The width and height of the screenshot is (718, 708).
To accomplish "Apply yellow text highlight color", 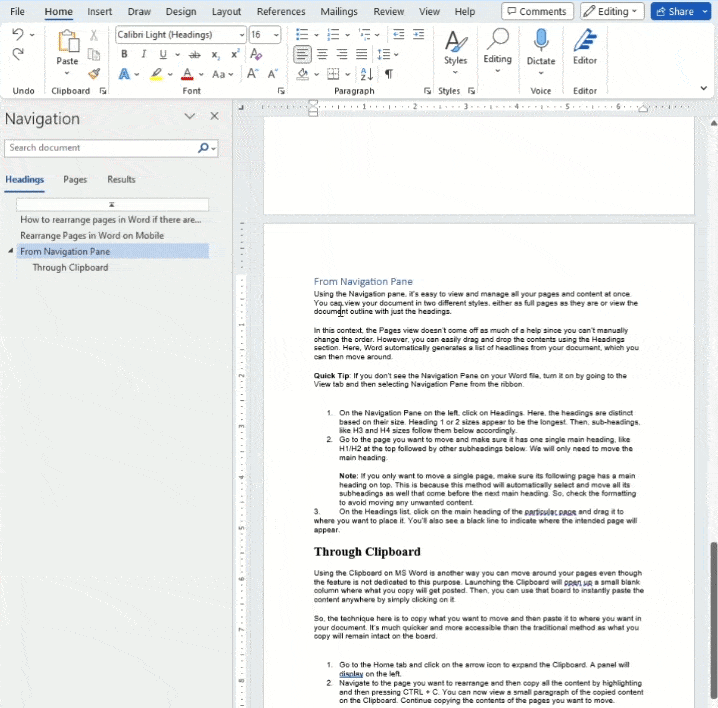I will pyautogui.click(x=156, y=74).
